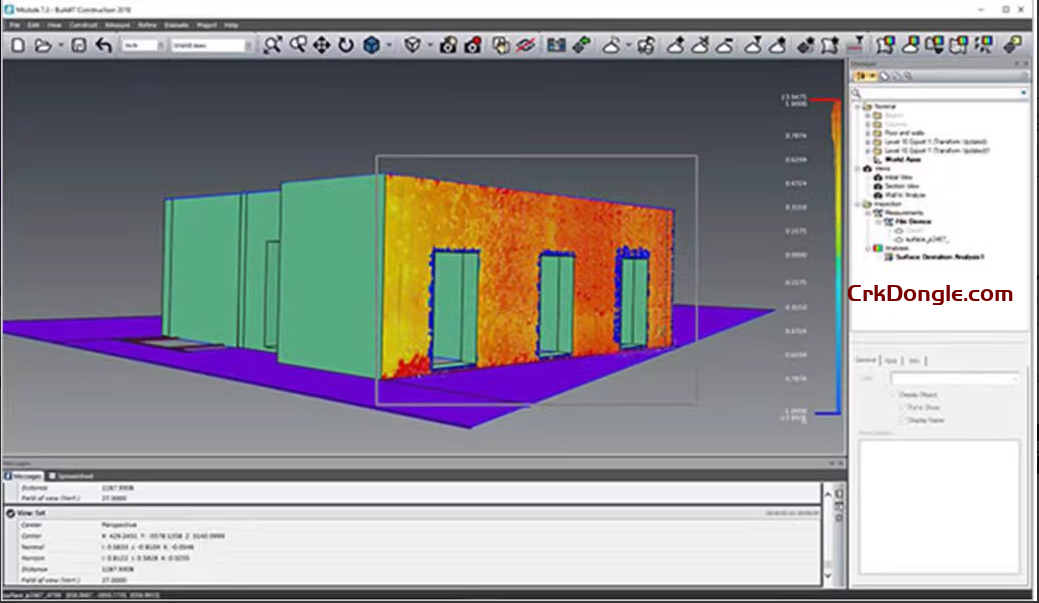Click the blue 3D cube view icon
This screenshot has height=603, width=1039.
[372, 45]
